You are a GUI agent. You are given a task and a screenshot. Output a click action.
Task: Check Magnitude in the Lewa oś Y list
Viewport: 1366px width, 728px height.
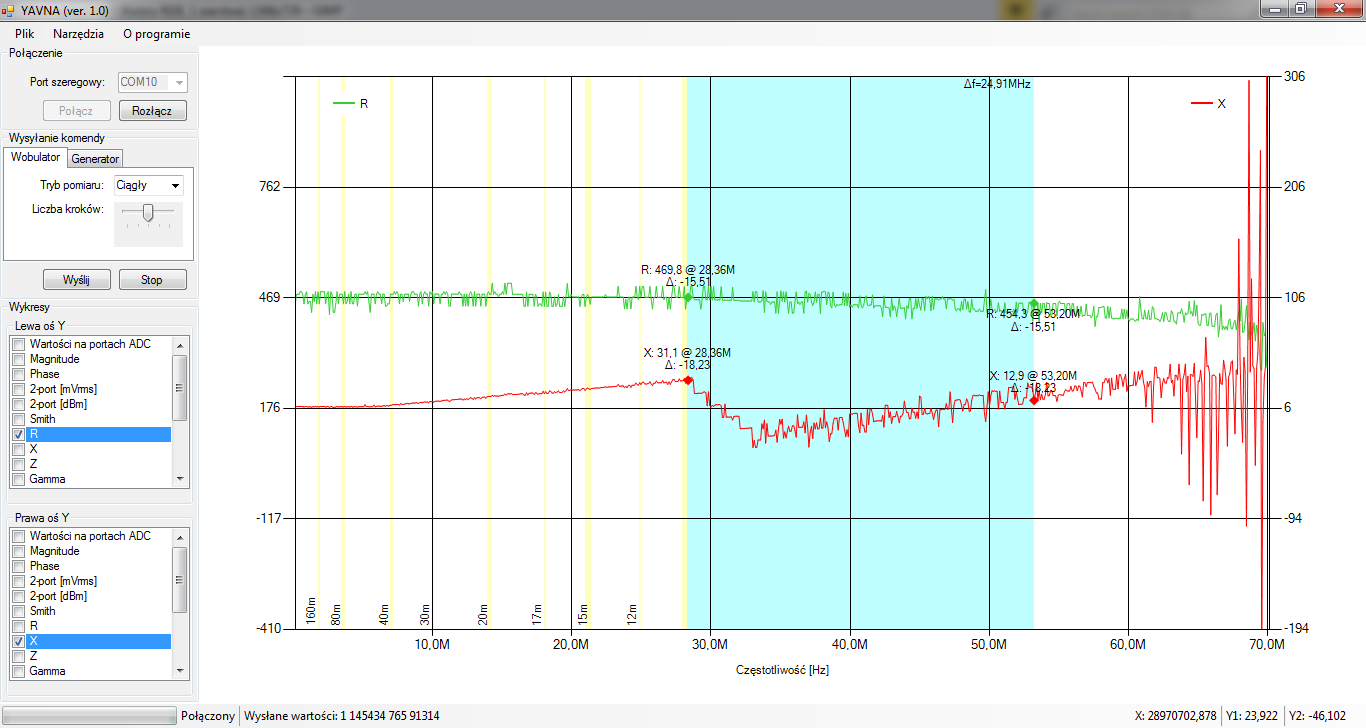18,359
